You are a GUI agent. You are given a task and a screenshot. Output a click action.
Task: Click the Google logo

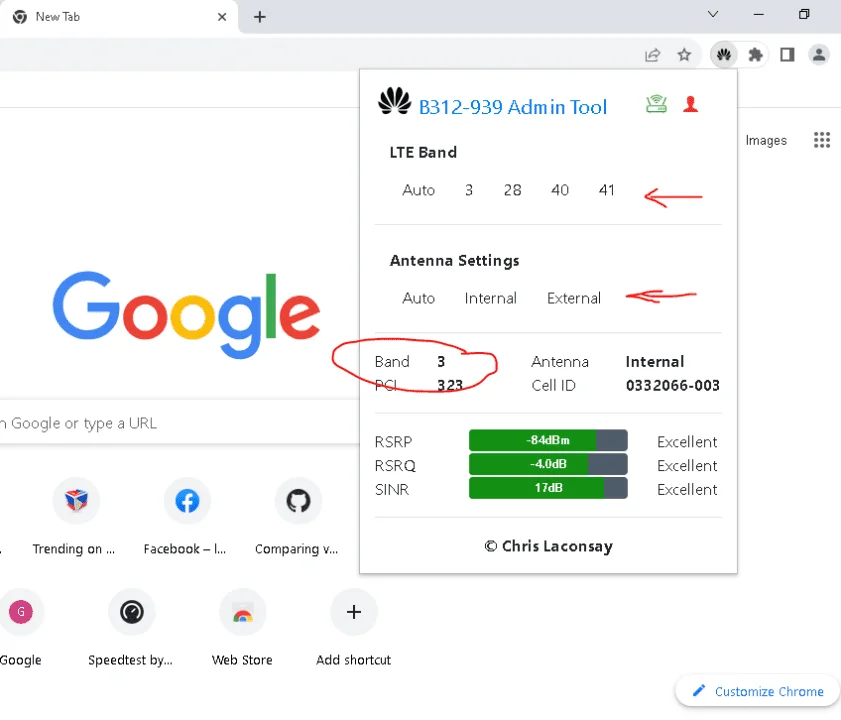tap(186, 313)
